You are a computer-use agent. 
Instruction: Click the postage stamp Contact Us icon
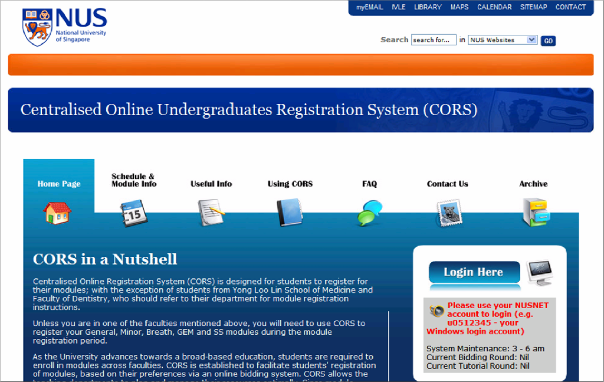[449, 213]
